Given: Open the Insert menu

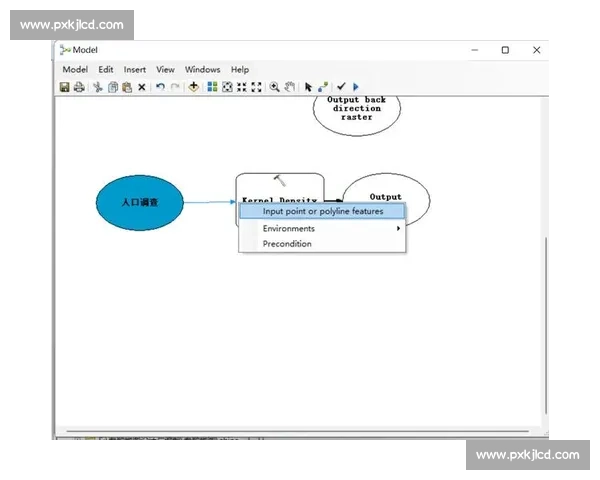Looking at the screenshot, I should 135,70.
